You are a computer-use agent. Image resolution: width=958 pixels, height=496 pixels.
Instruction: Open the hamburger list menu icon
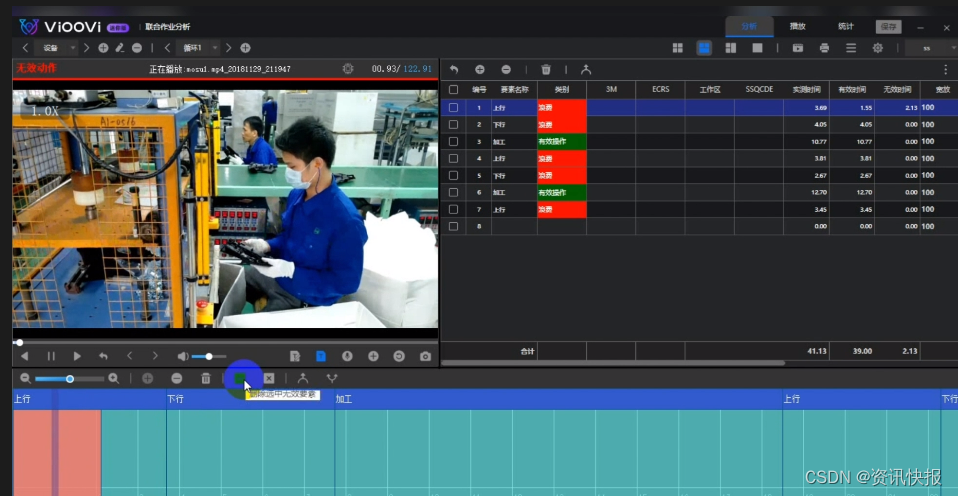click(851, 48)
